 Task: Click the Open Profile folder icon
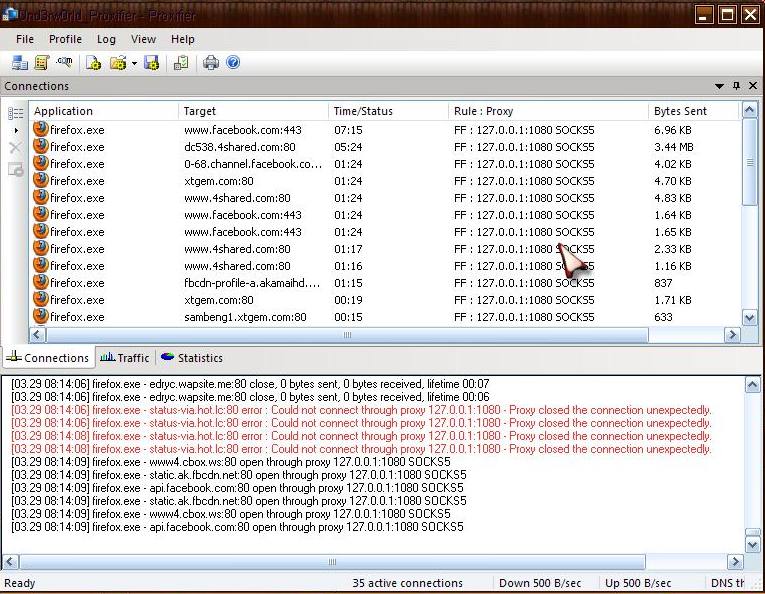(x=118, y=63)
